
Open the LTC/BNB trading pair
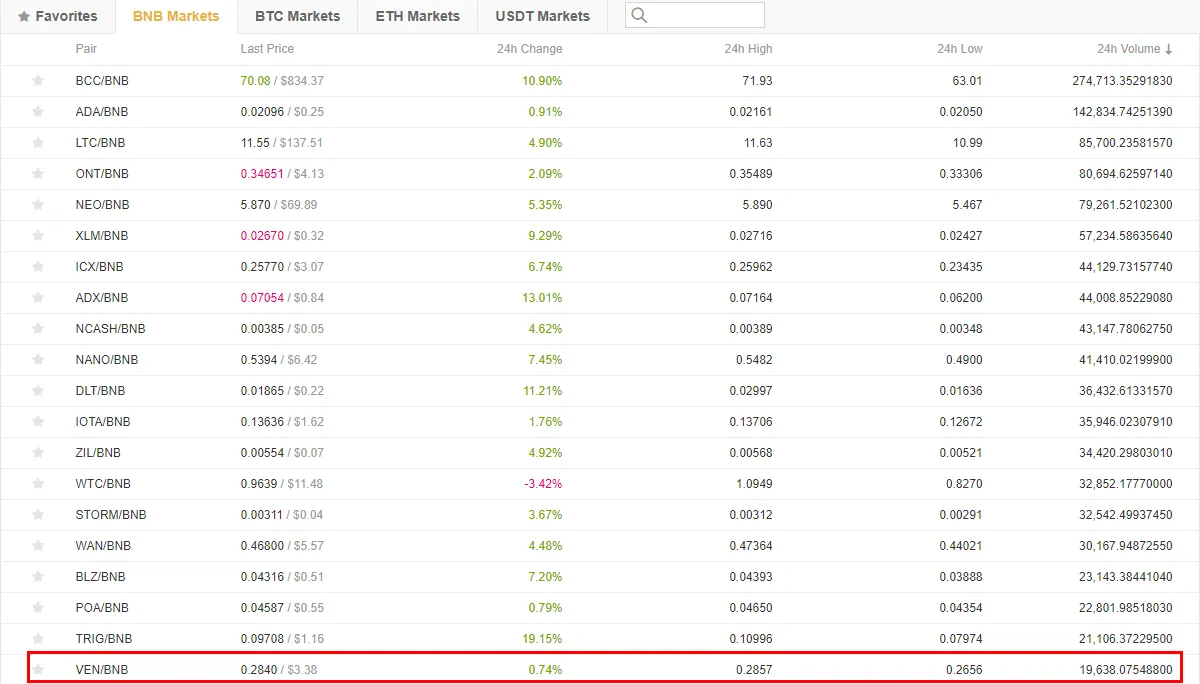[100, 143]
